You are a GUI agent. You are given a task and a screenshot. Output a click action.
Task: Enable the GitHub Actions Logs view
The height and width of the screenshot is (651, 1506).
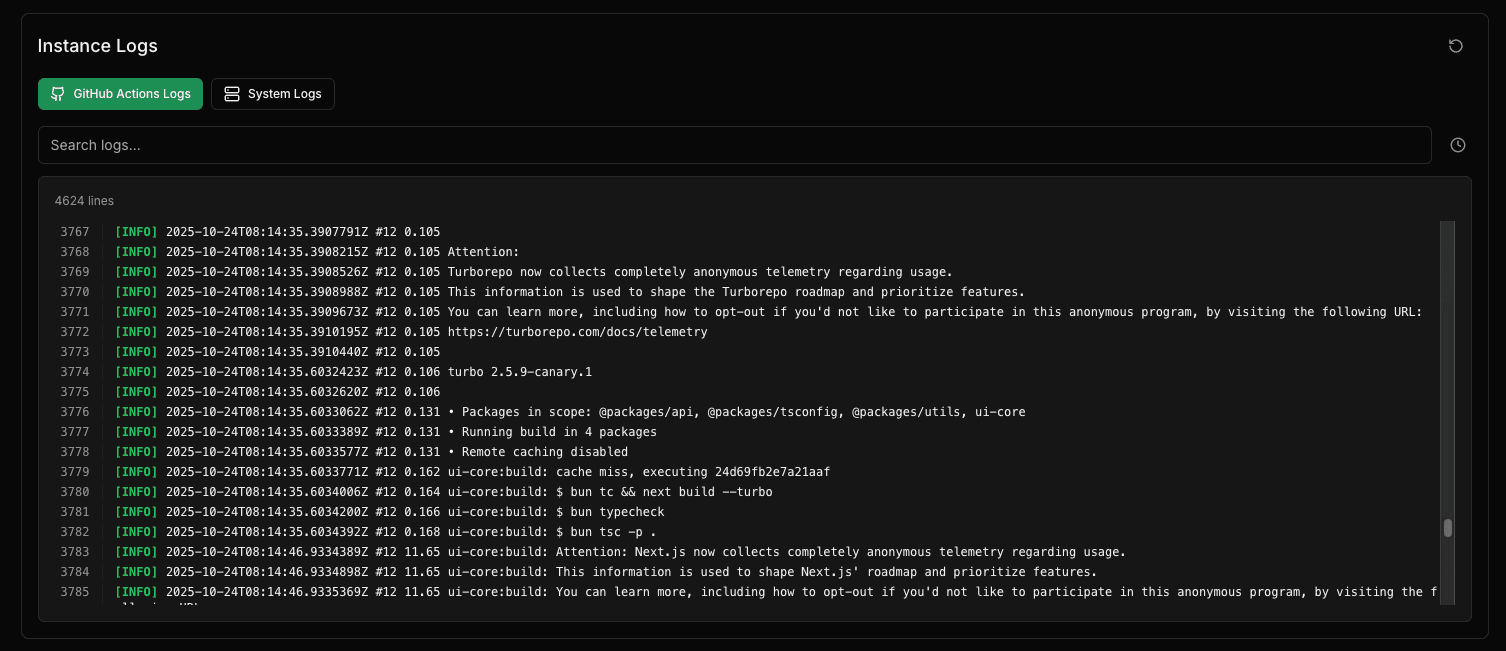tap(120, 93)
